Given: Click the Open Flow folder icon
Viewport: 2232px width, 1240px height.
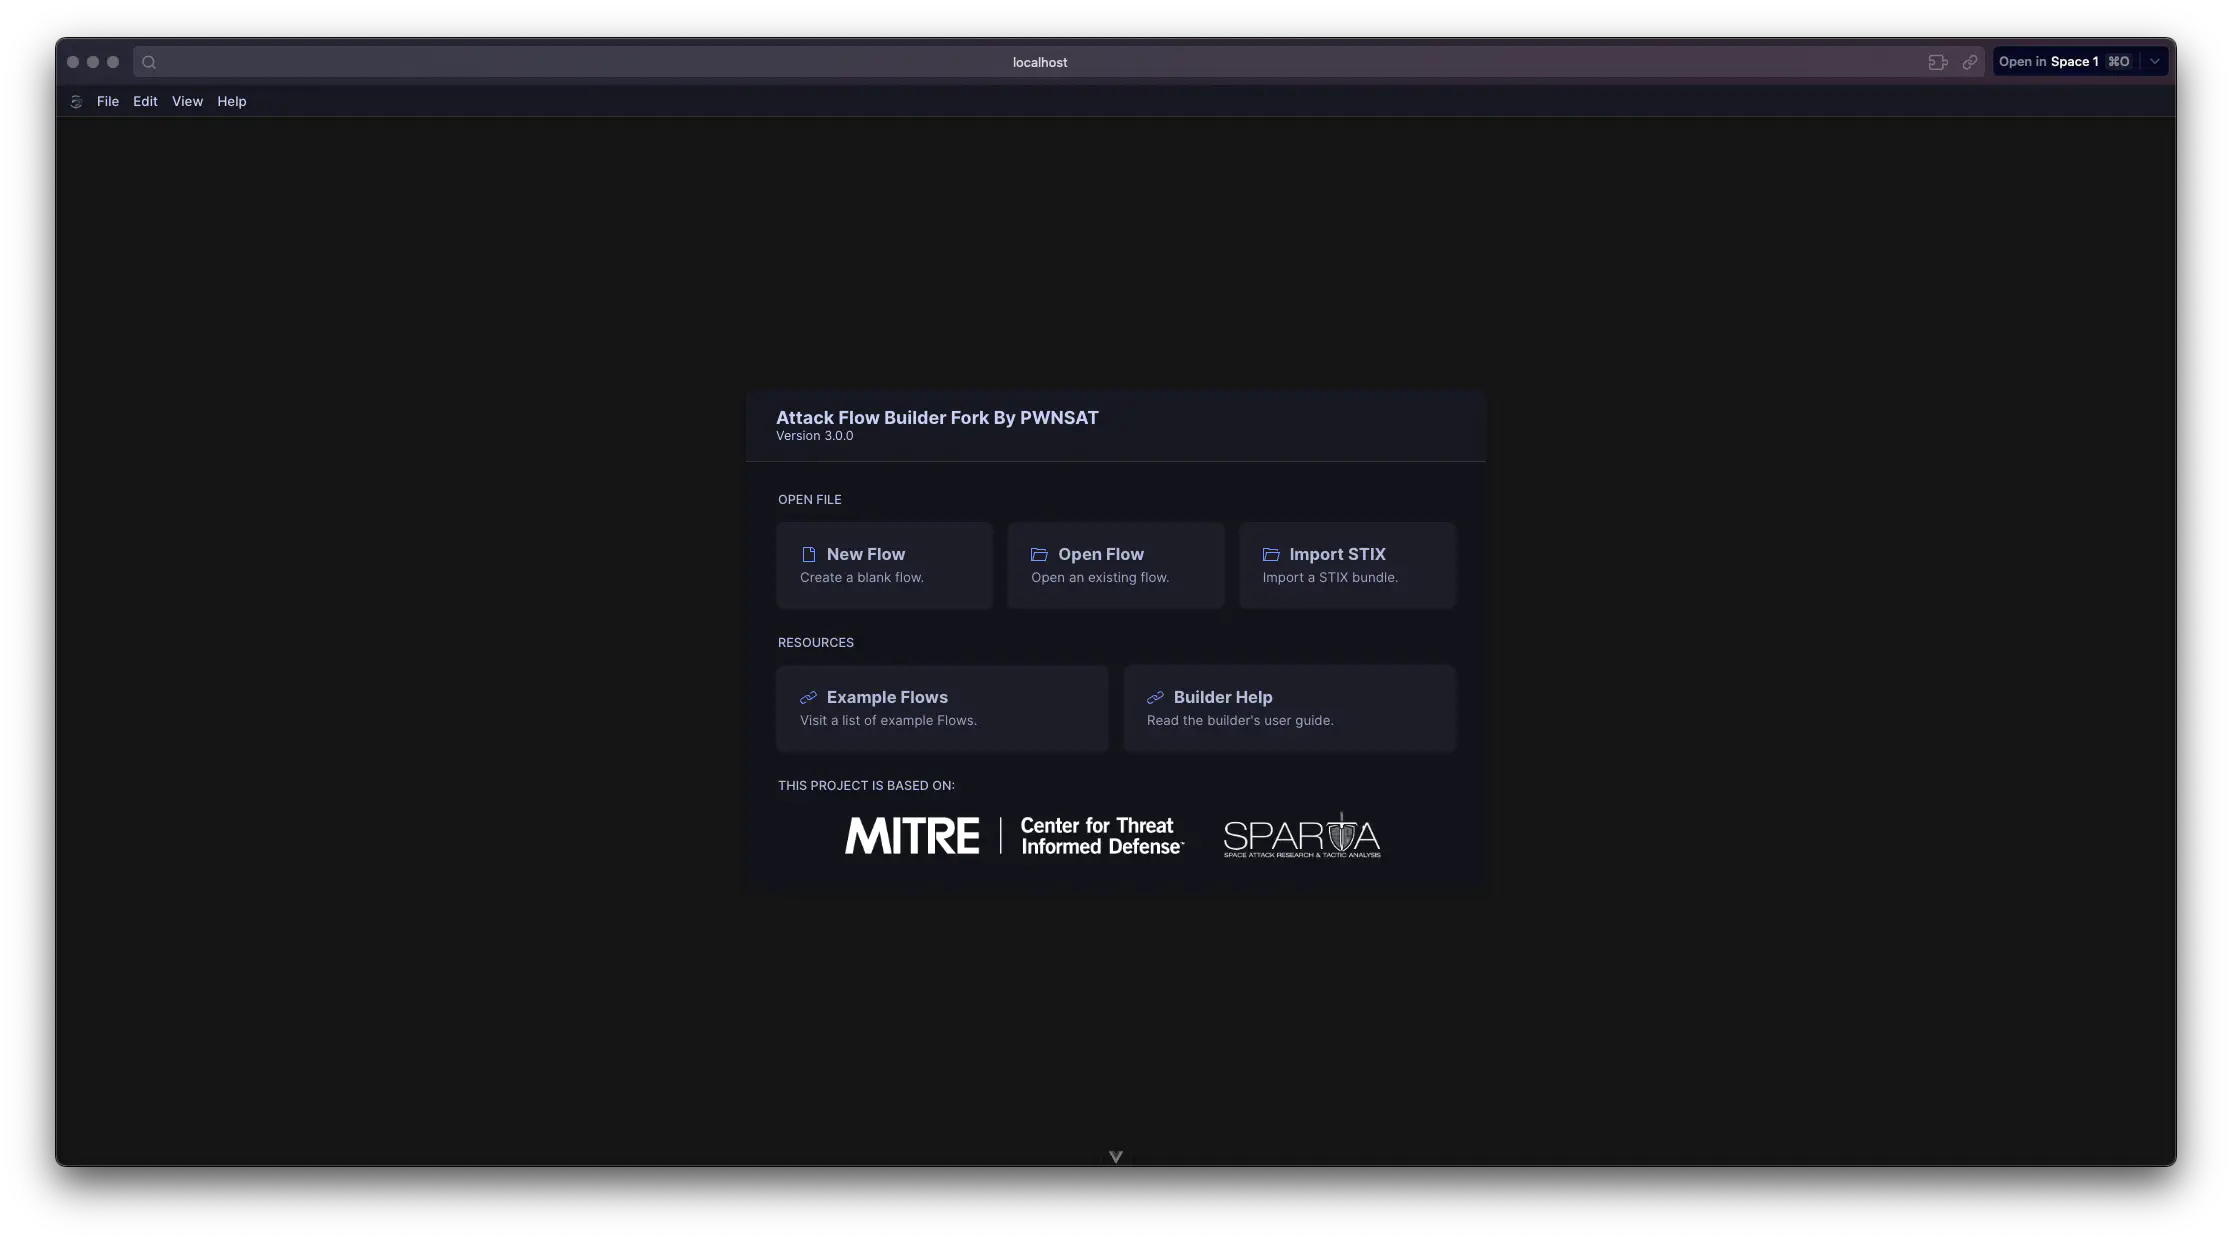Looking at the screenshot, I should [1039, 554].
